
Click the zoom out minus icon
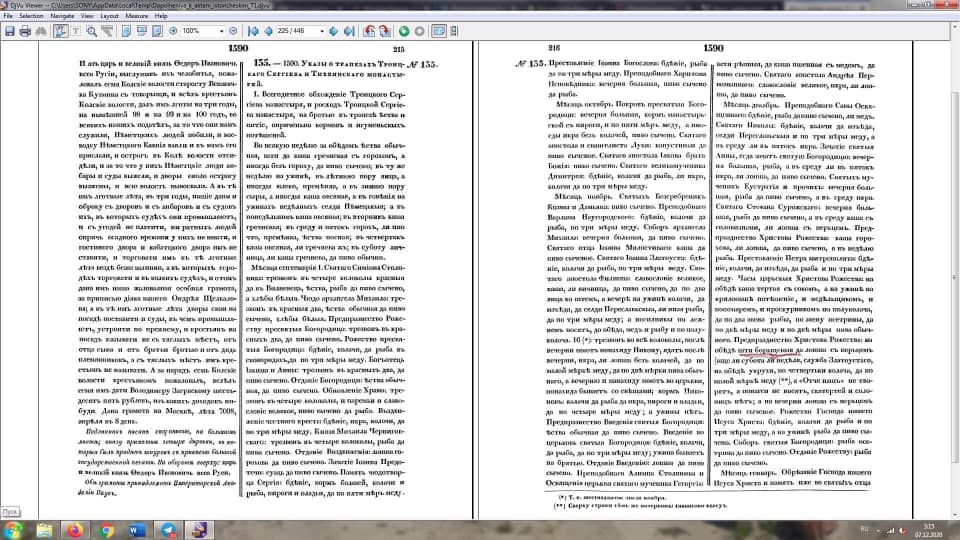[233, 31]
